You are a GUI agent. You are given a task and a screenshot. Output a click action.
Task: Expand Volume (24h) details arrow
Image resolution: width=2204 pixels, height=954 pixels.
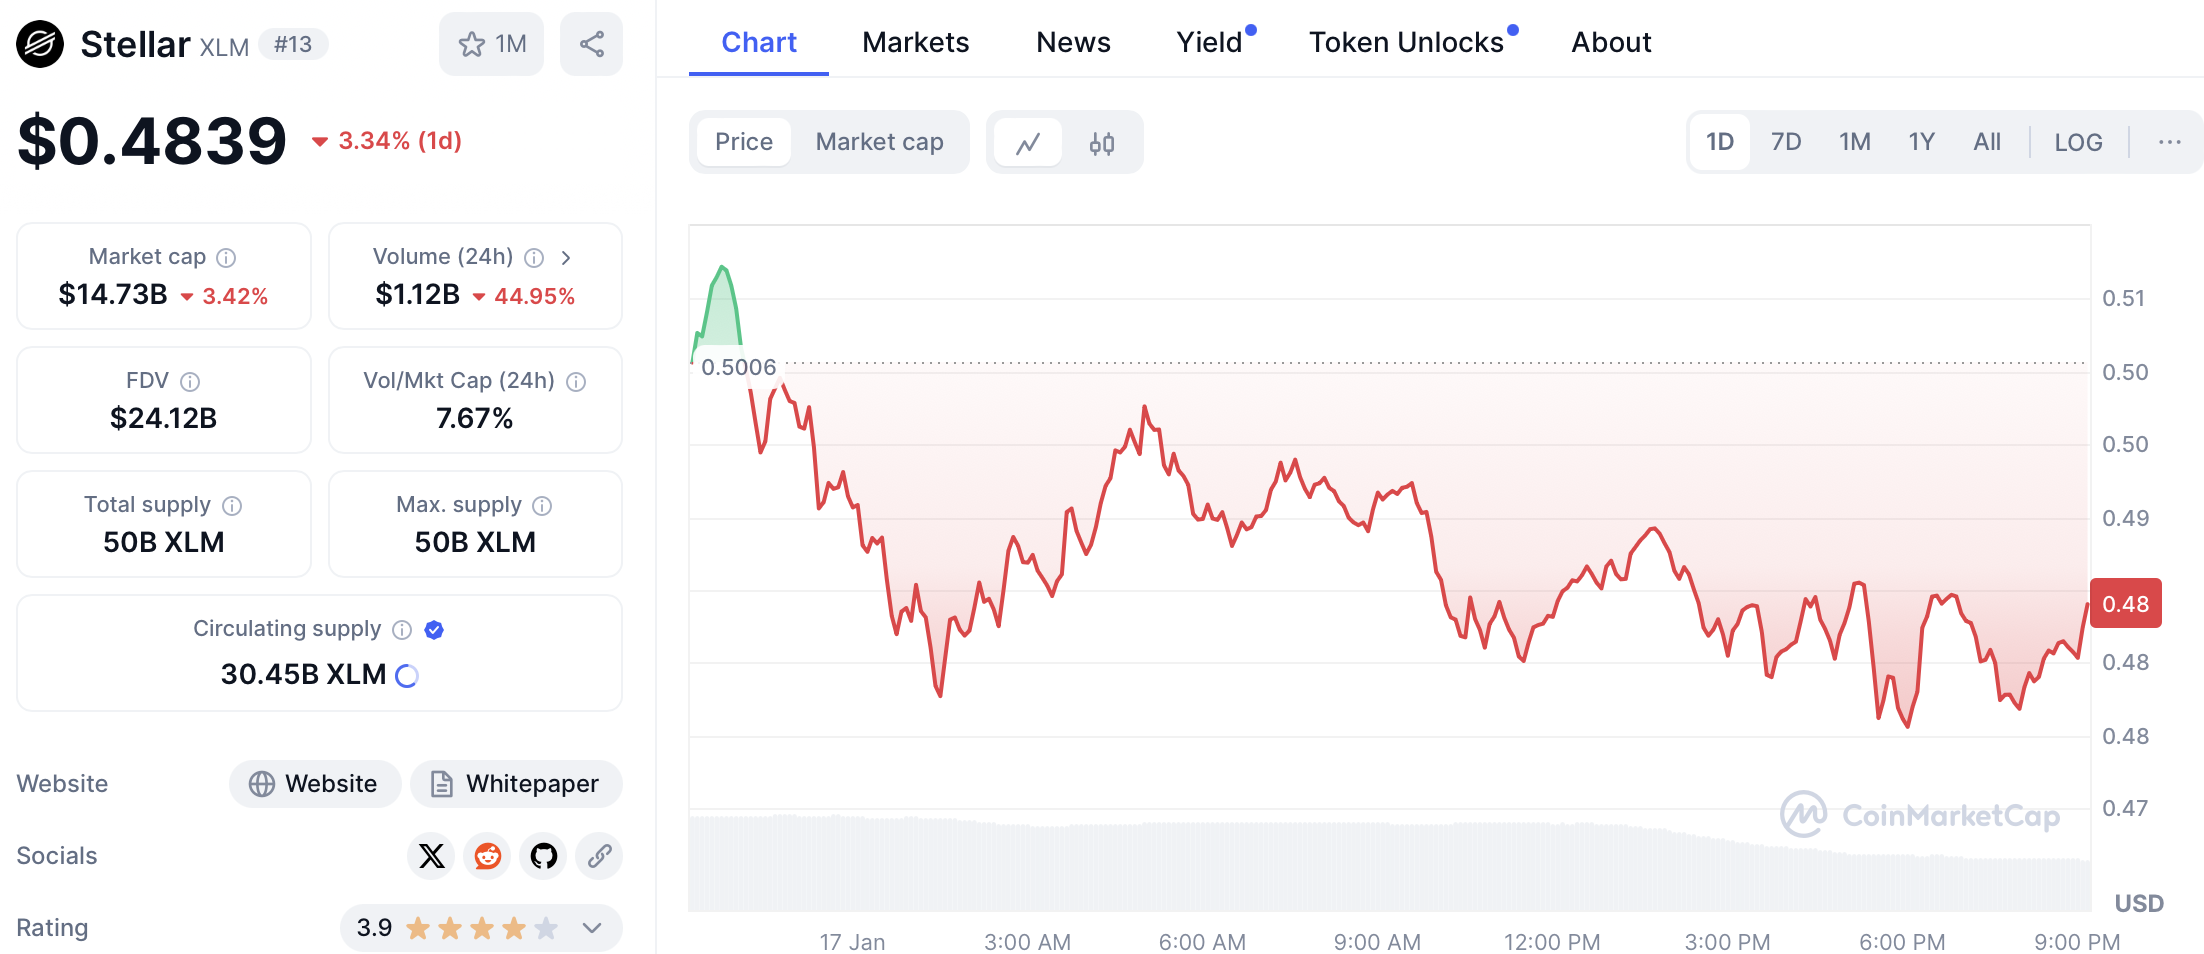point(566,258)
